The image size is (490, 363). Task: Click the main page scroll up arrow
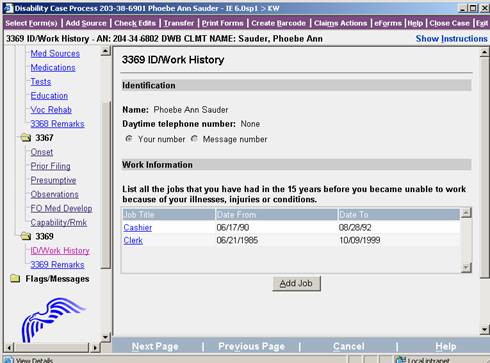pos(484,52)
